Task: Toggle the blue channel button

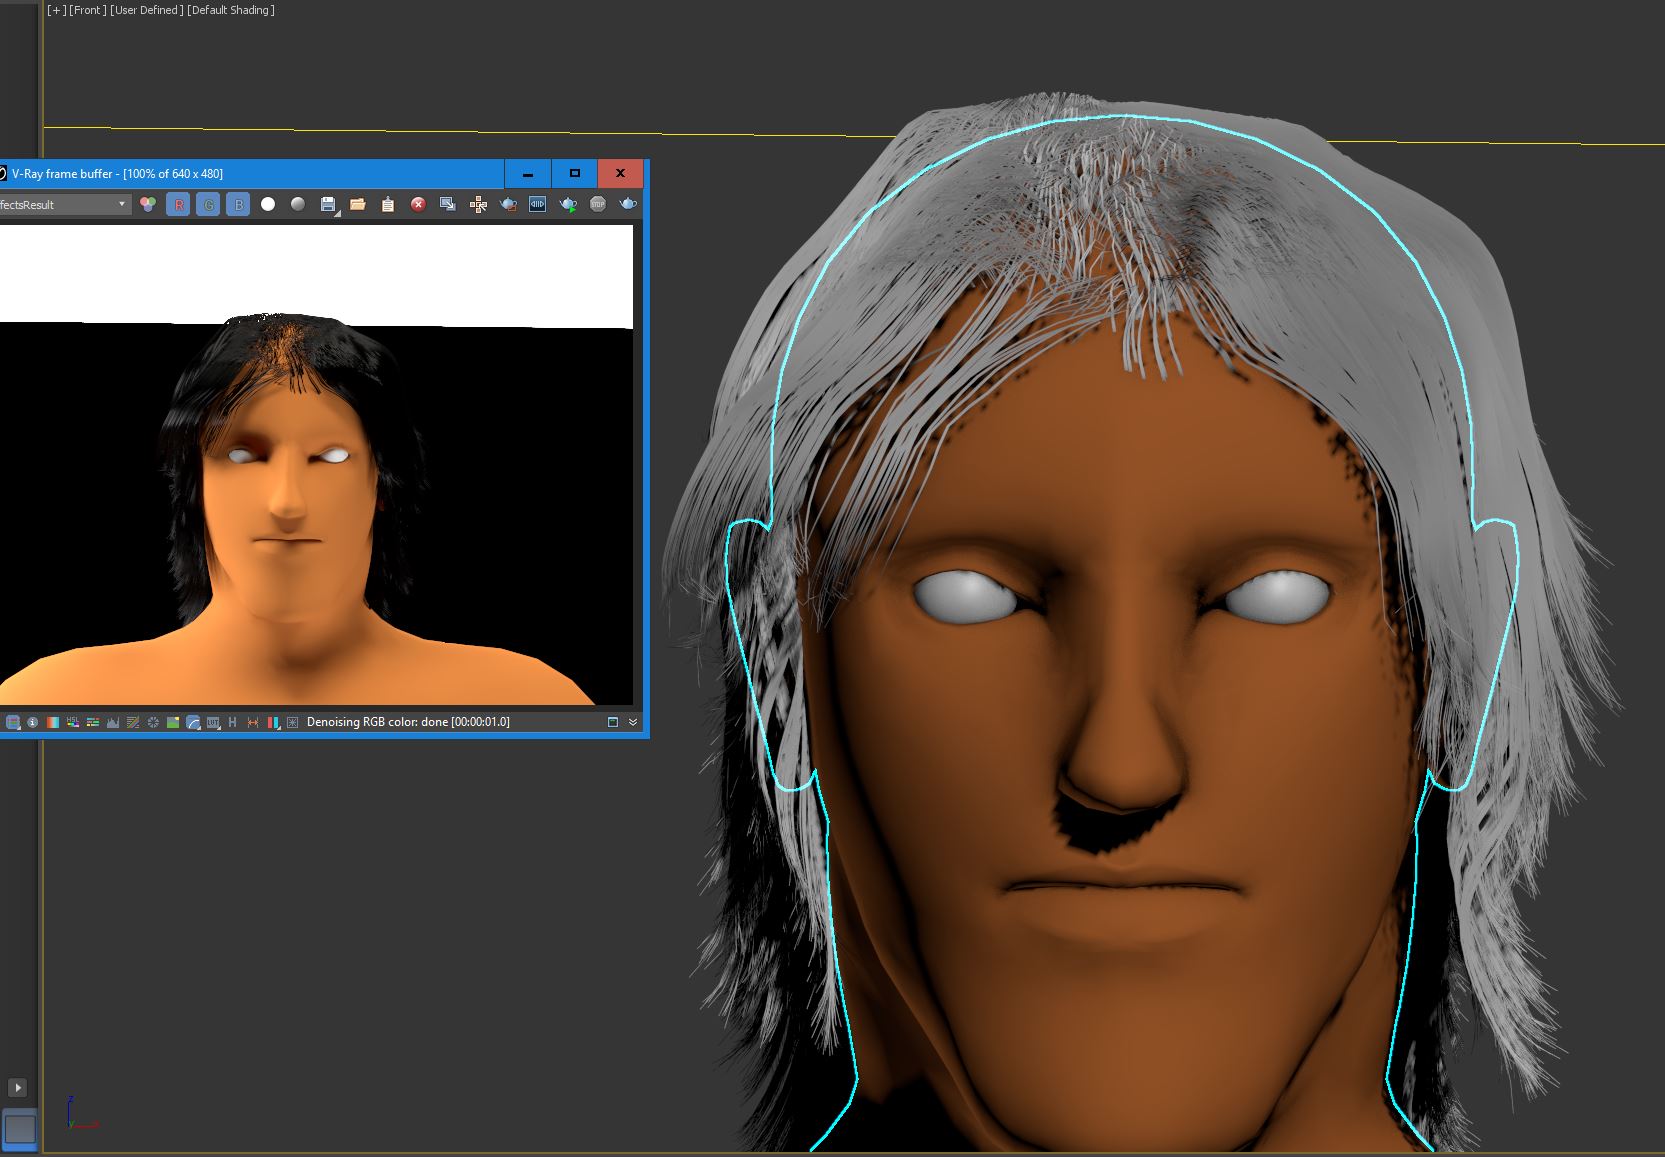Action: tap(238, 204)
